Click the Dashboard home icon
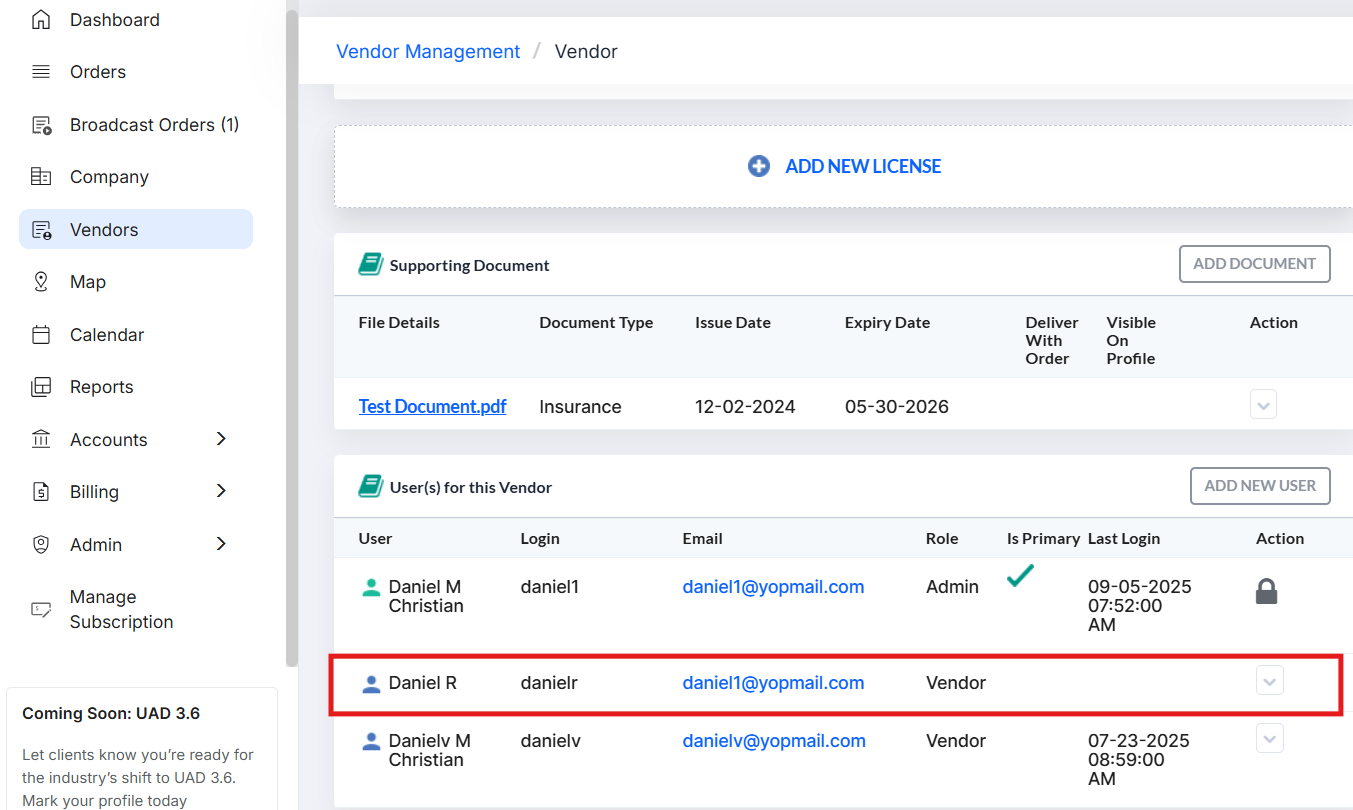The image size is (1353, 810). tap(41, 20)
